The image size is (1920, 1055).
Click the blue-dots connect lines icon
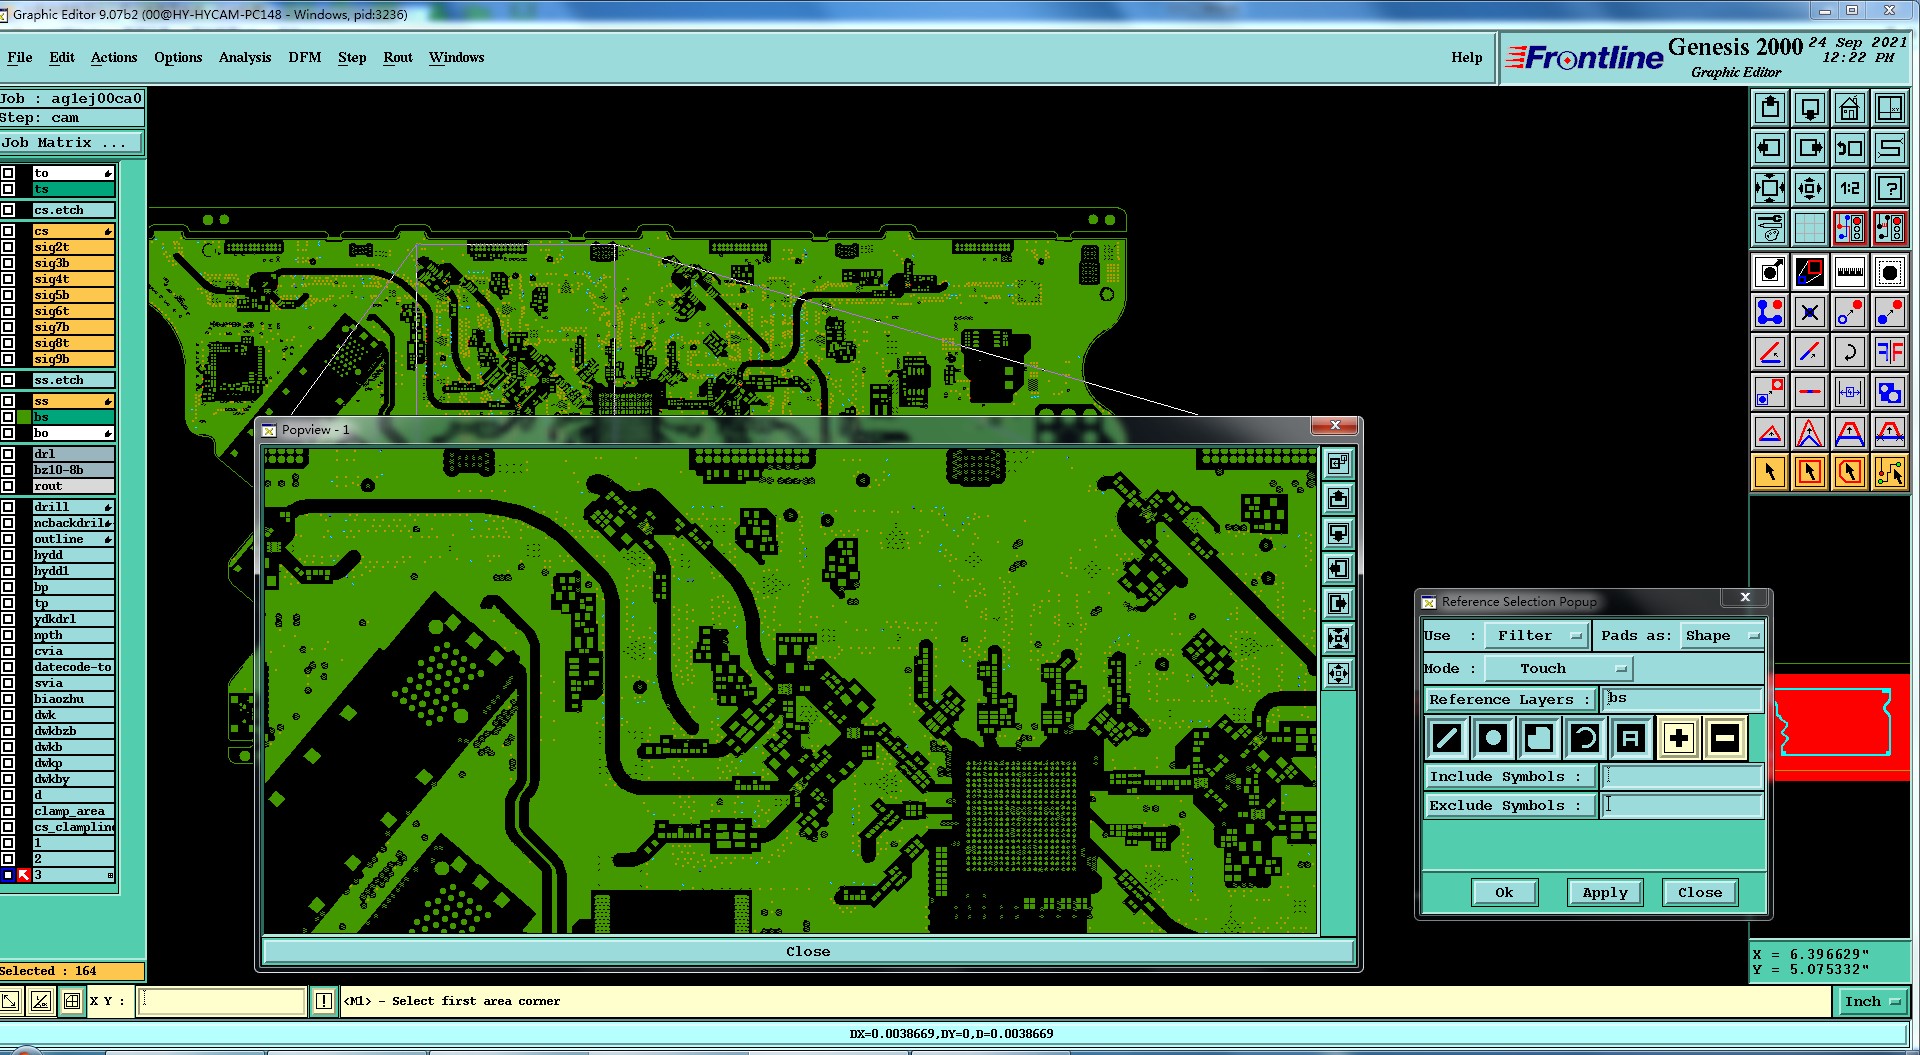(x=1770, y=312)
